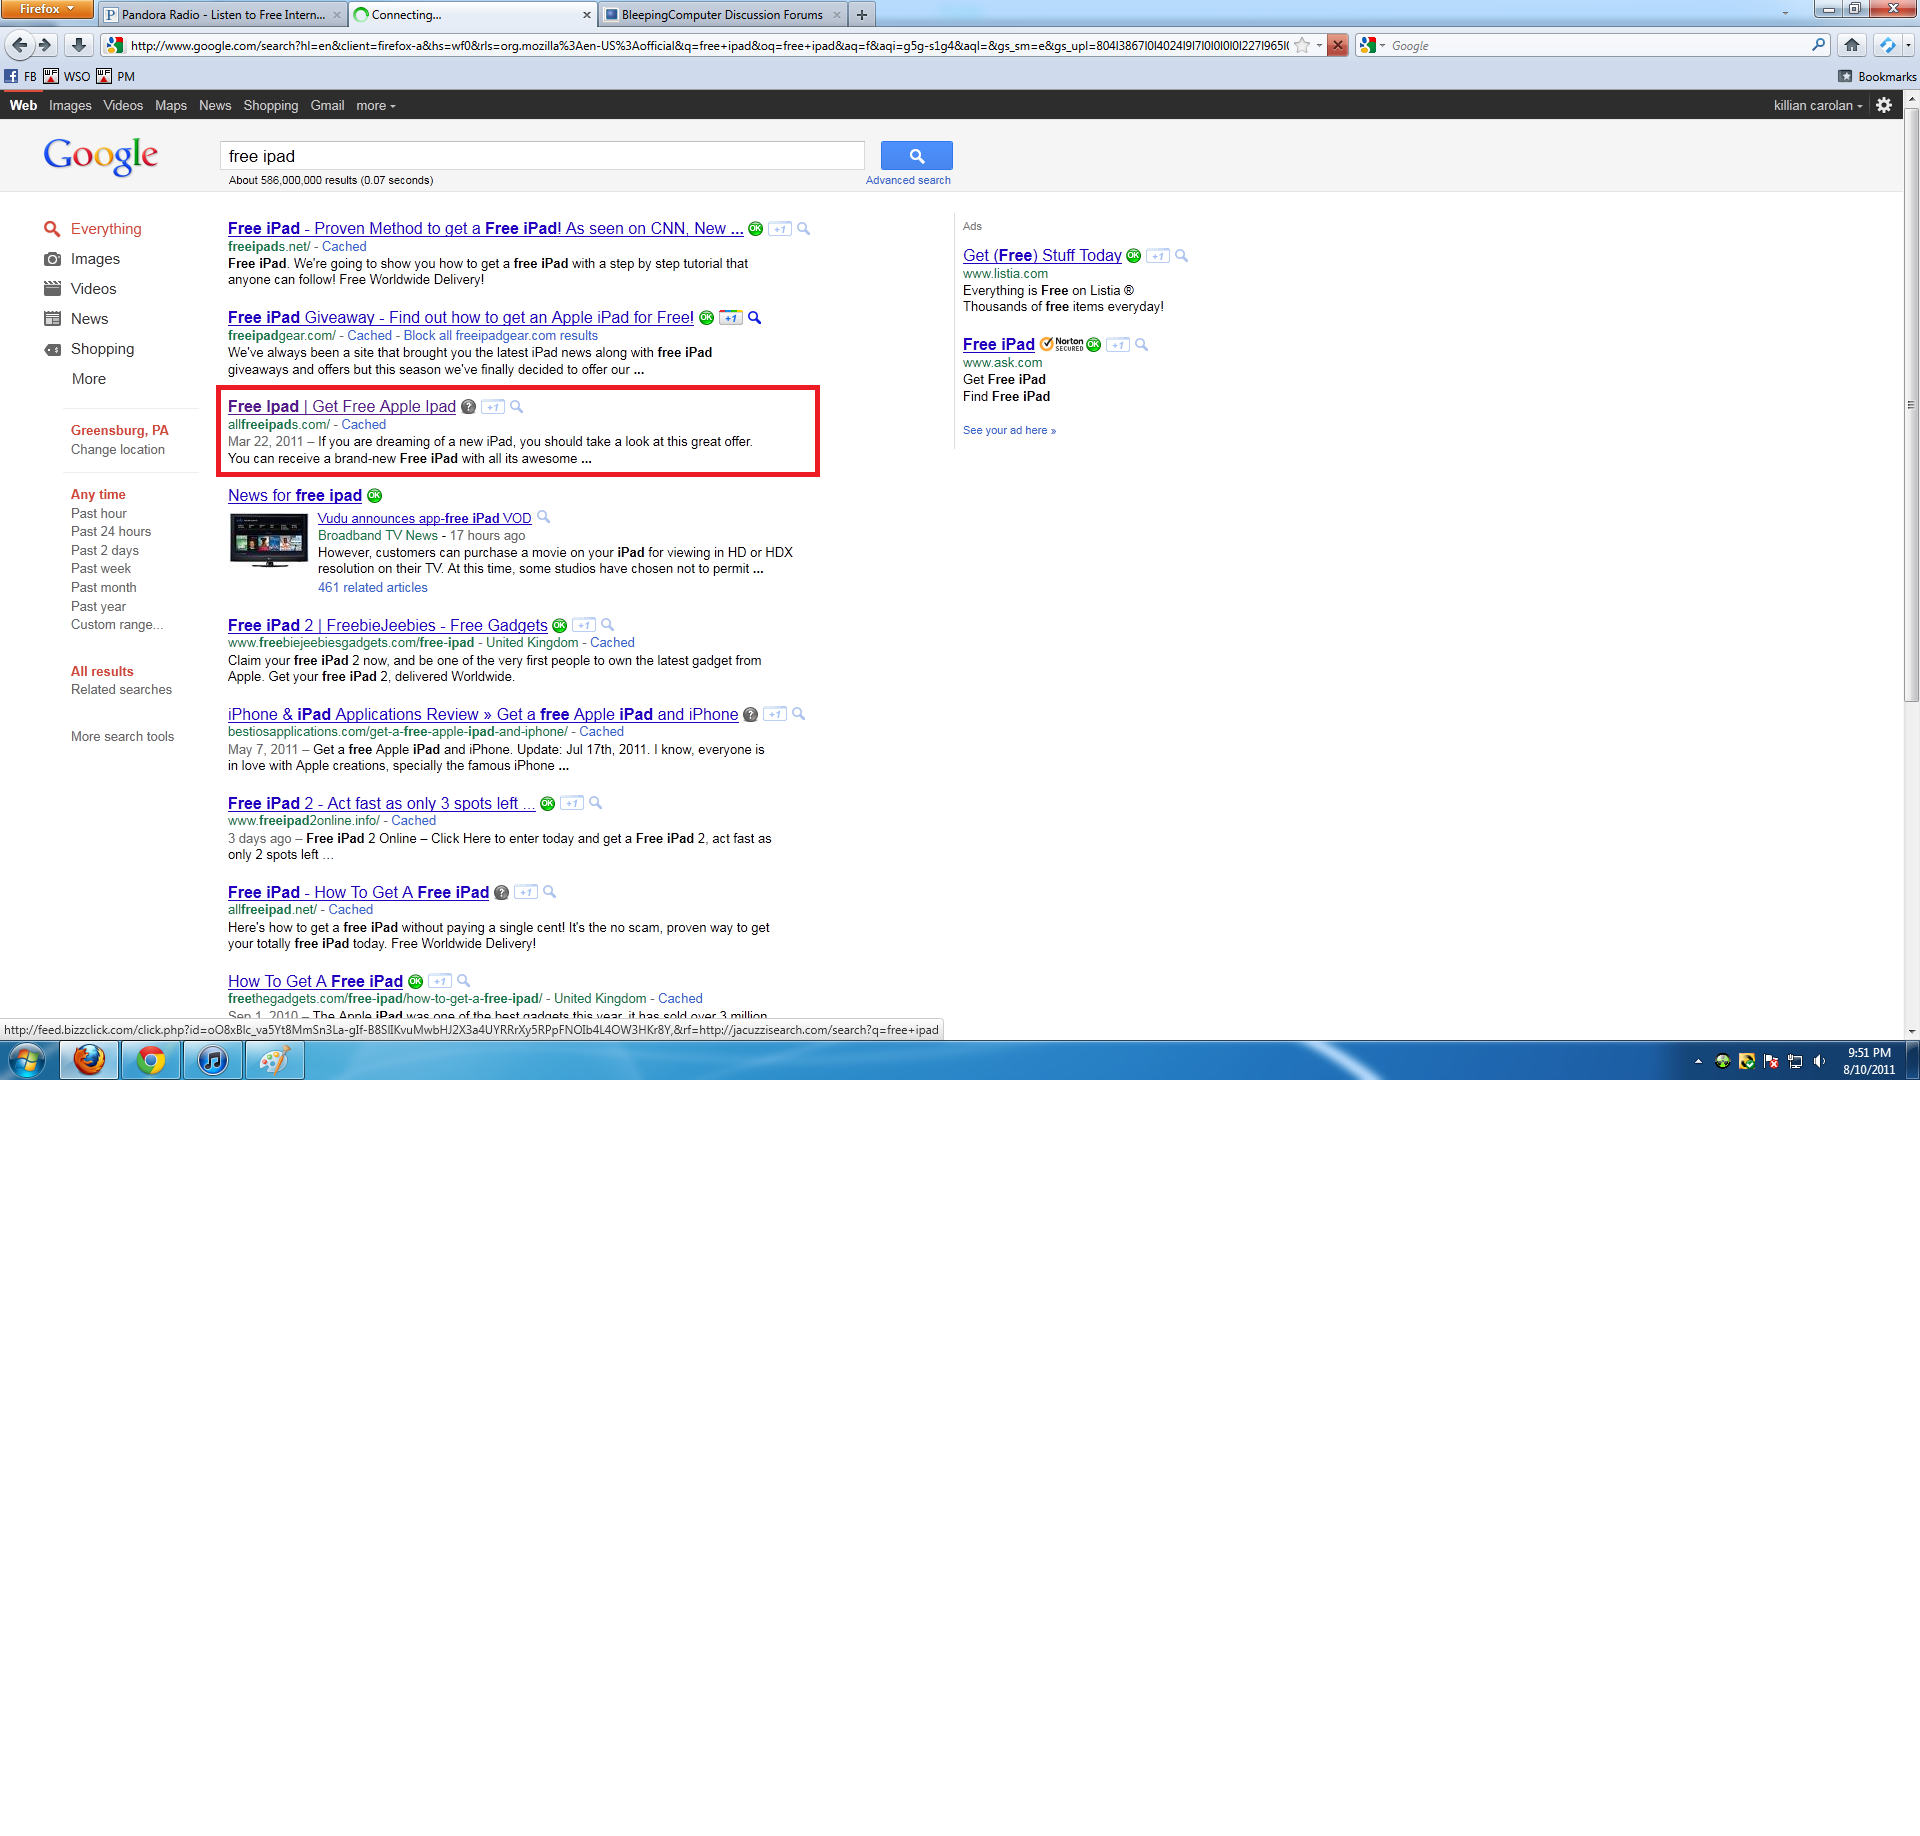Click Change location link
This screenshot has width=1920, height=1836.
(118, 450)
